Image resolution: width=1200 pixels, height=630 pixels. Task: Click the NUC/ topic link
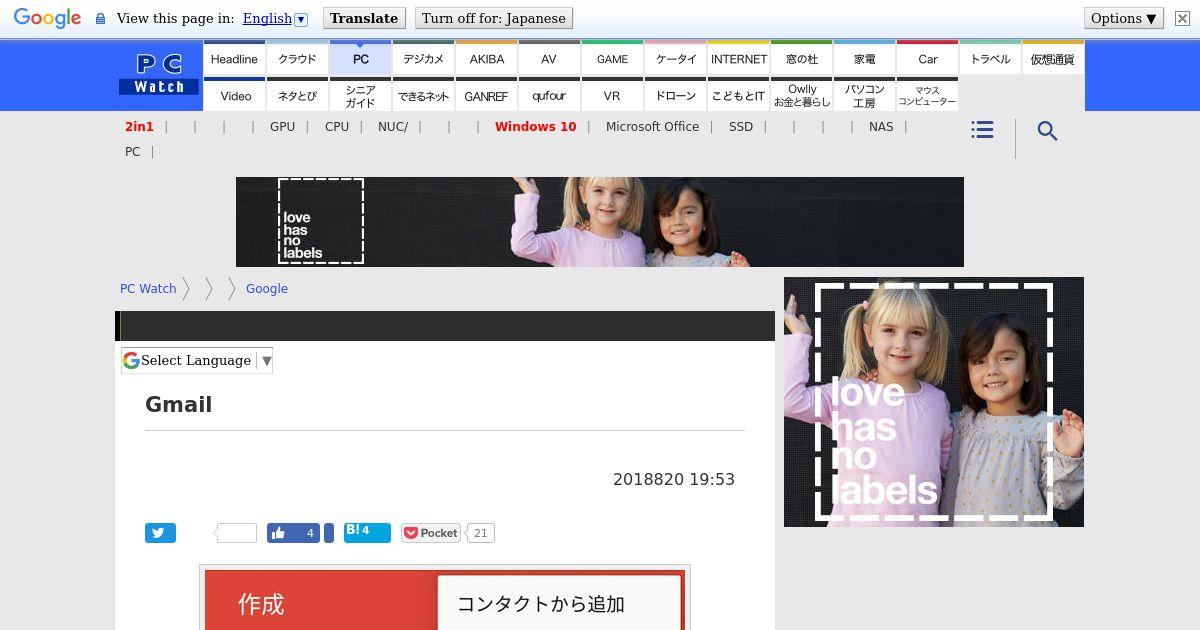point(393,127)
